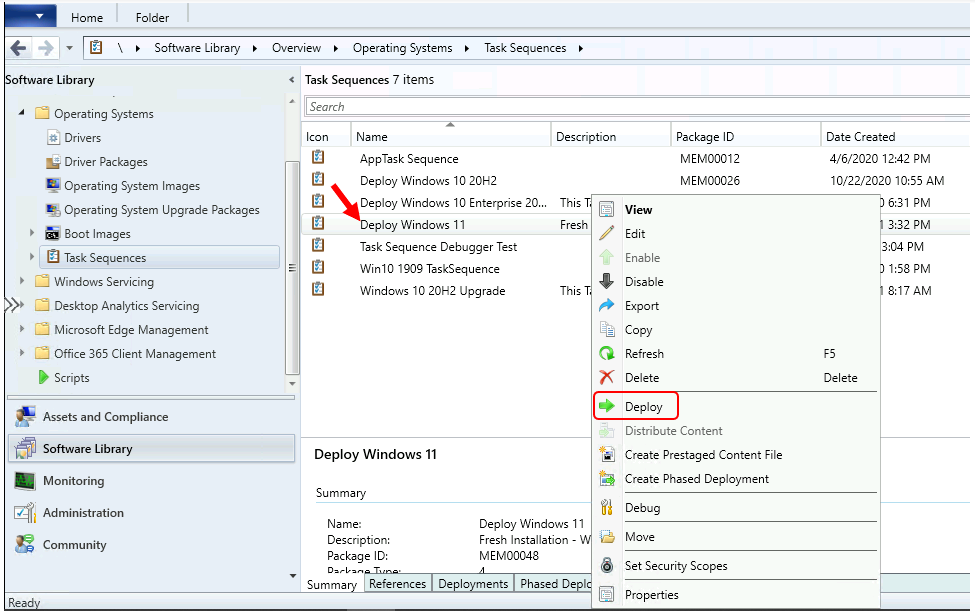Click the Task Sequence Debugger Test row icon
The height and width of the screenshot is (616, 975).
tap(318, 245)
